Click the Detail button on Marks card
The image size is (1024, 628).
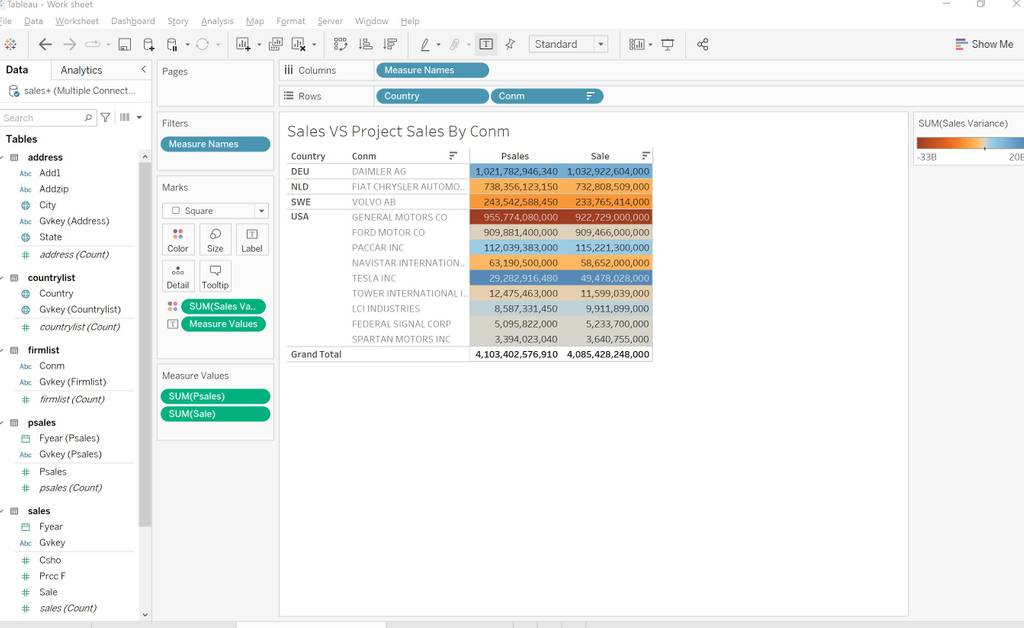pos(178,277)
